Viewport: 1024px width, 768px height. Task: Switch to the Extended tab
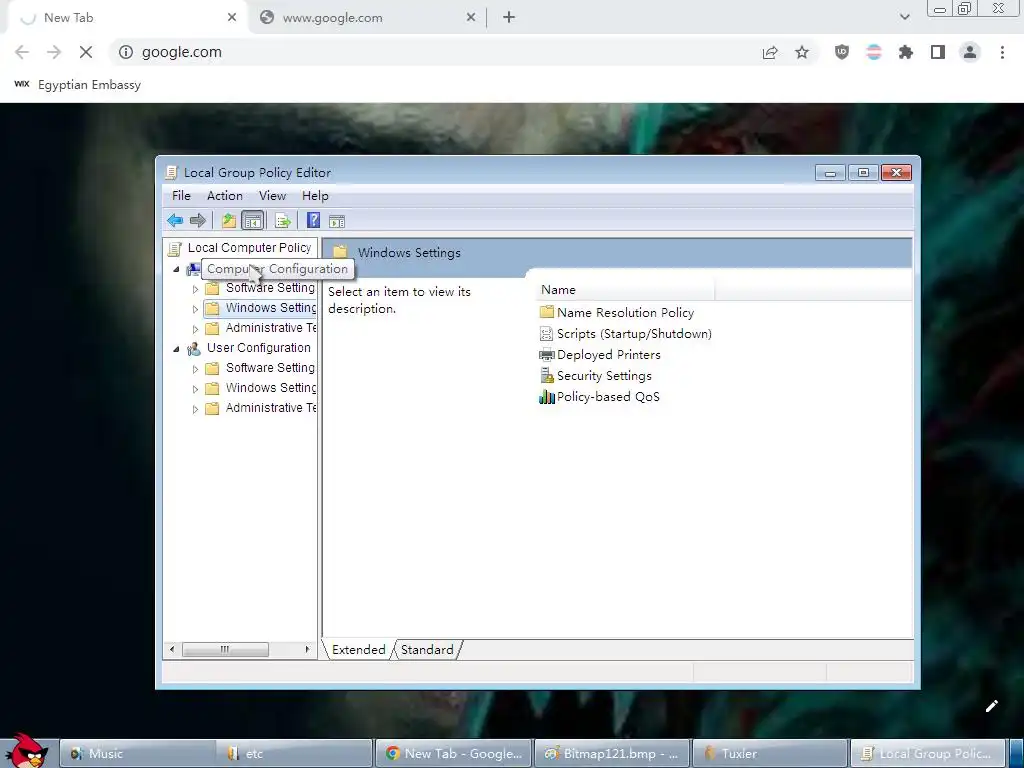tap(359, 650)
